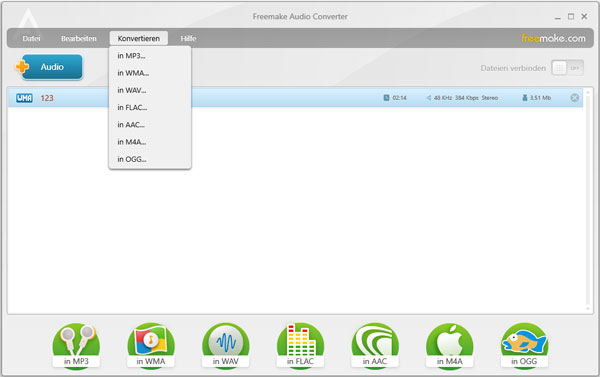Viewport: 600px width, 377px height.
Task: Open the Hilfe menu
Action: tap(188, 39)
